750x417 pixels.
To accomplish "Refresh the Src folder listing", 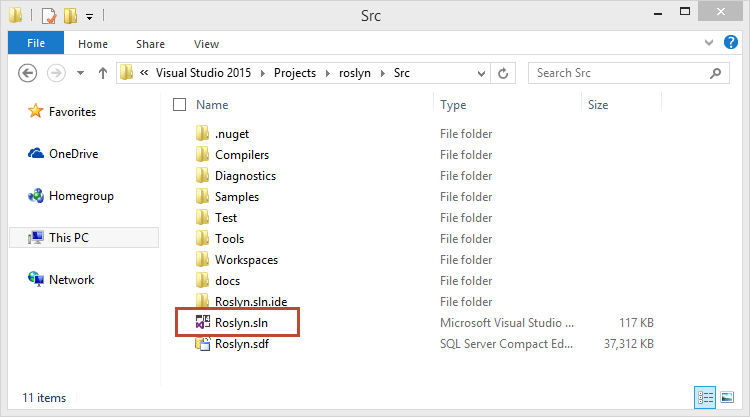I will (x=503, y=73).
